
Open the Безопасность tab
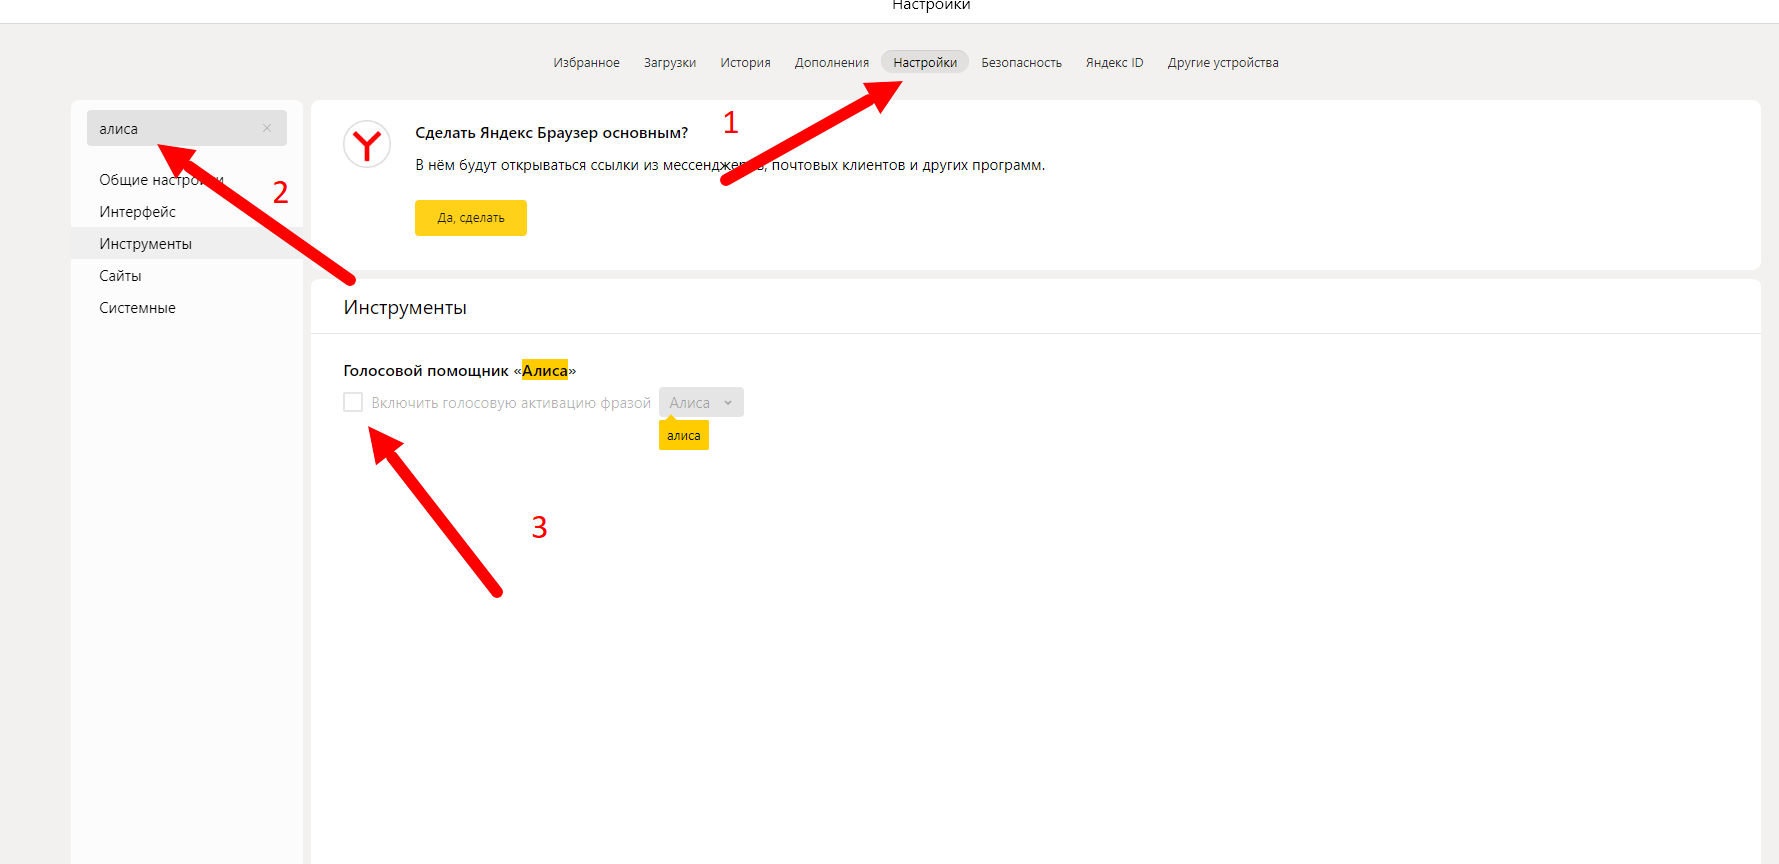(x=1021, y=62)
